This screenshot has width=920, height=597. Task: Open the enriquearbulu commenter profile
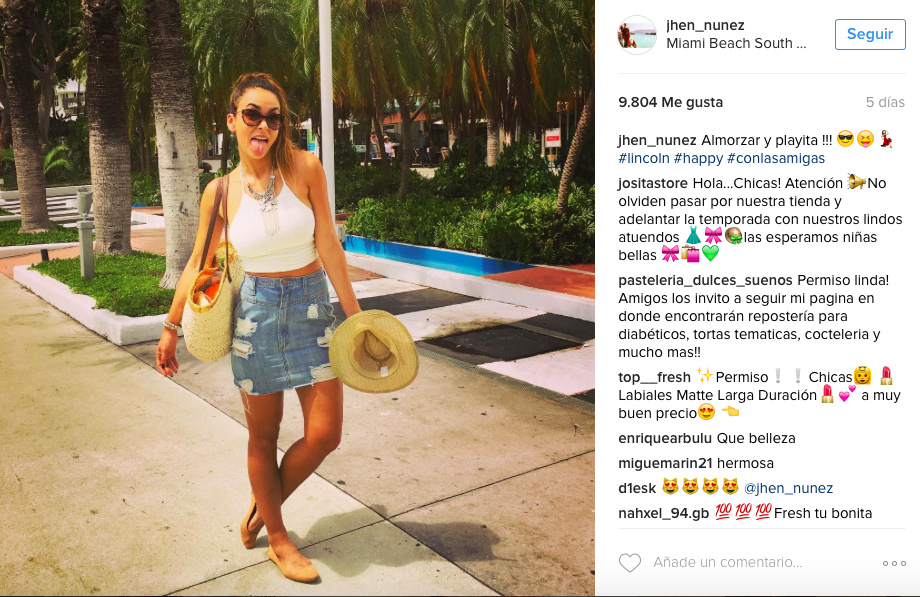[x=665, y=438]
